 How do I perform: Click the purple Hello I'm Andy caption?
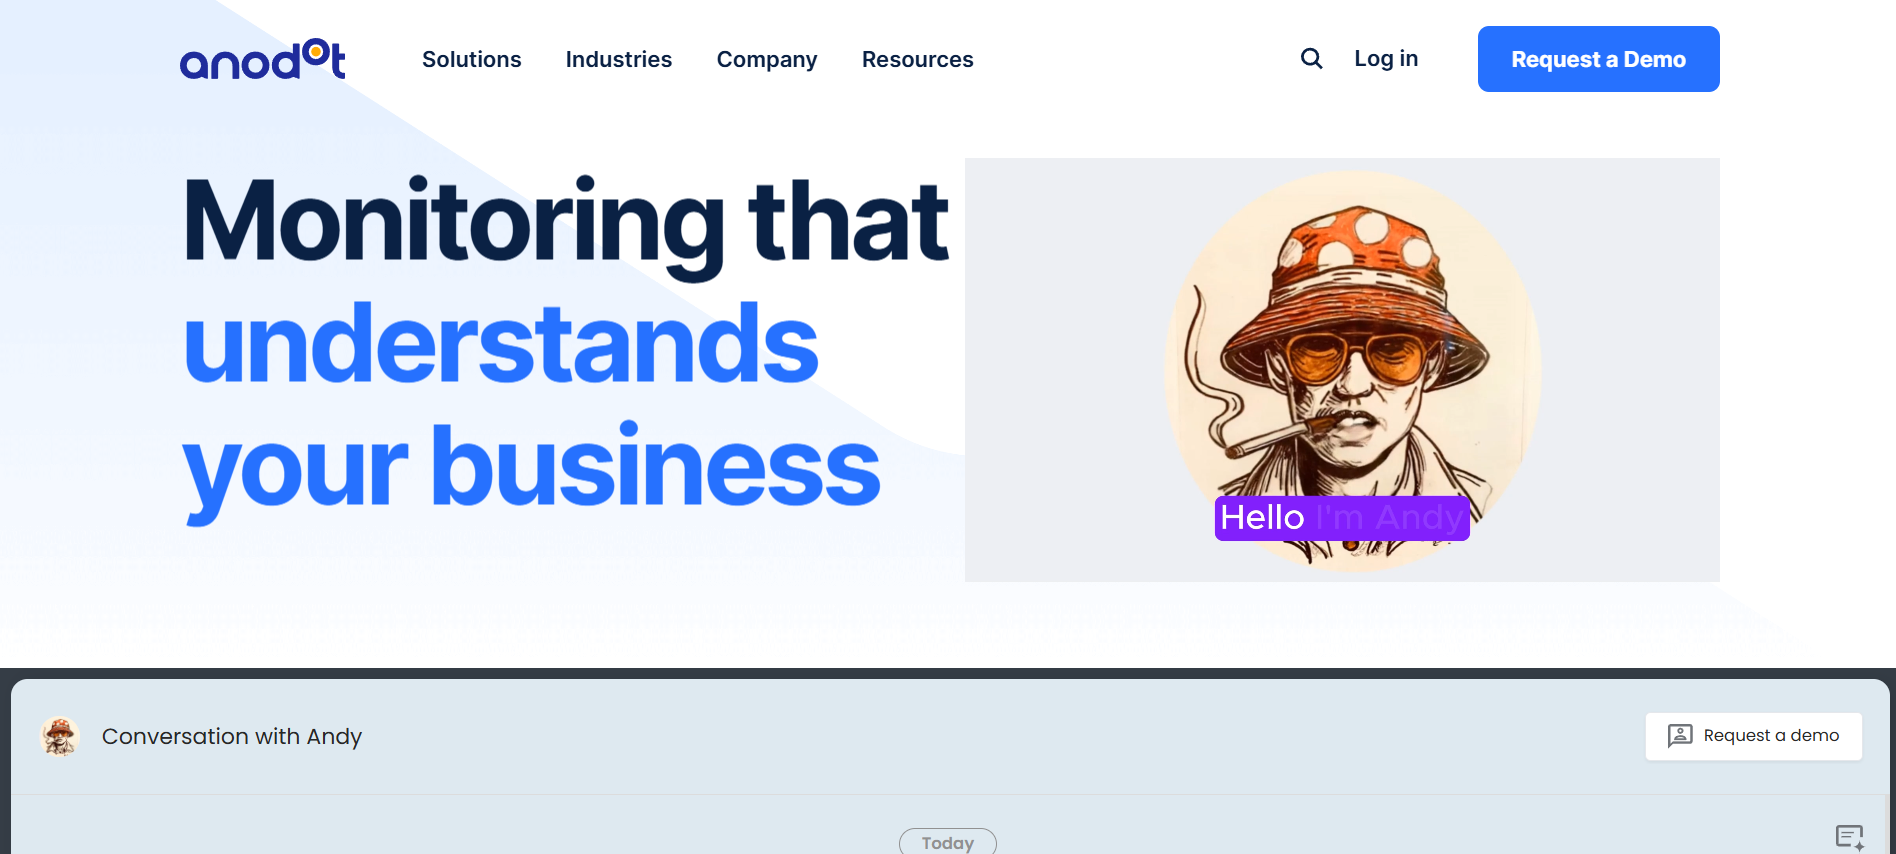coord(1342,518)
